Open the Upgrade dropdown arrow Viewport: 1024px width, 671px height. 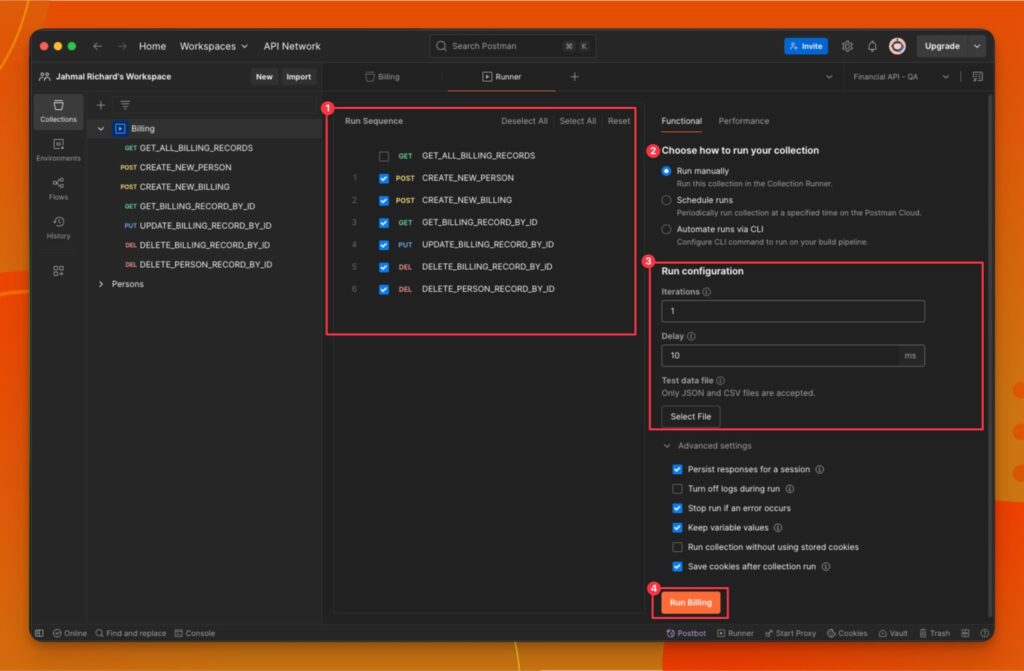pos(977,46)
